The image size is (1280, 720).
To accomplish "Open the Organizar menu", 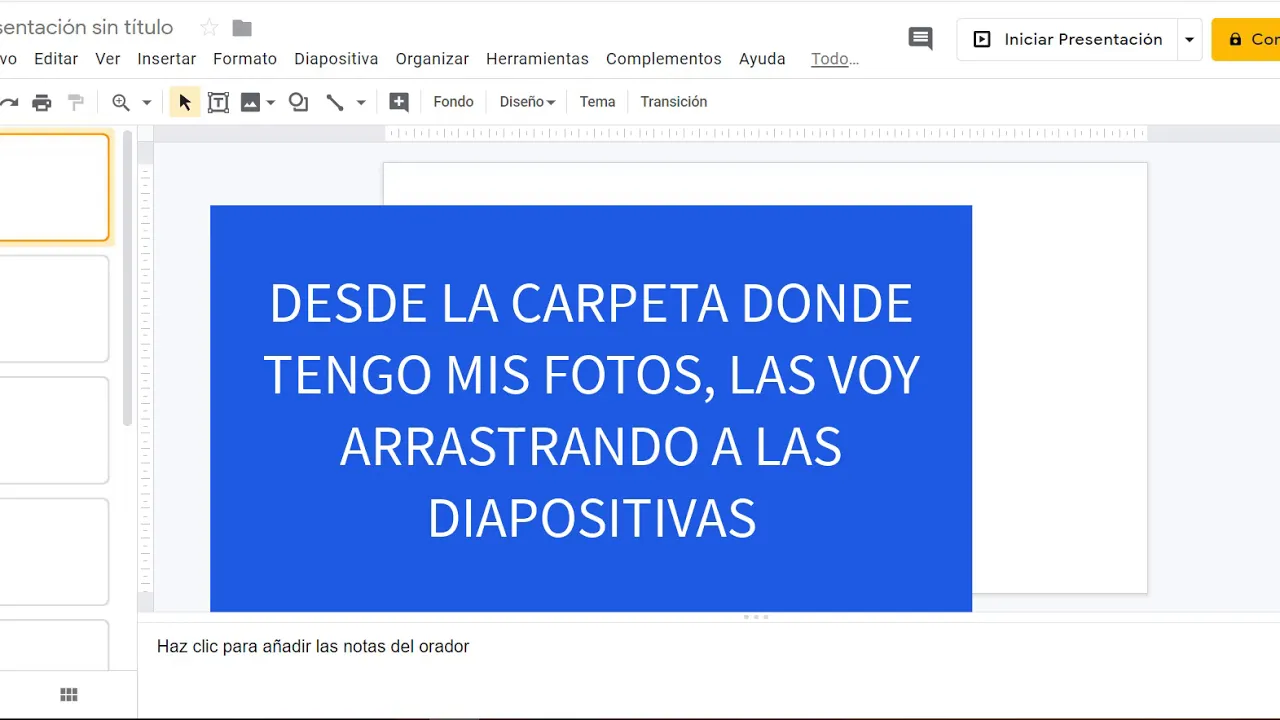I will coord(432,59).
